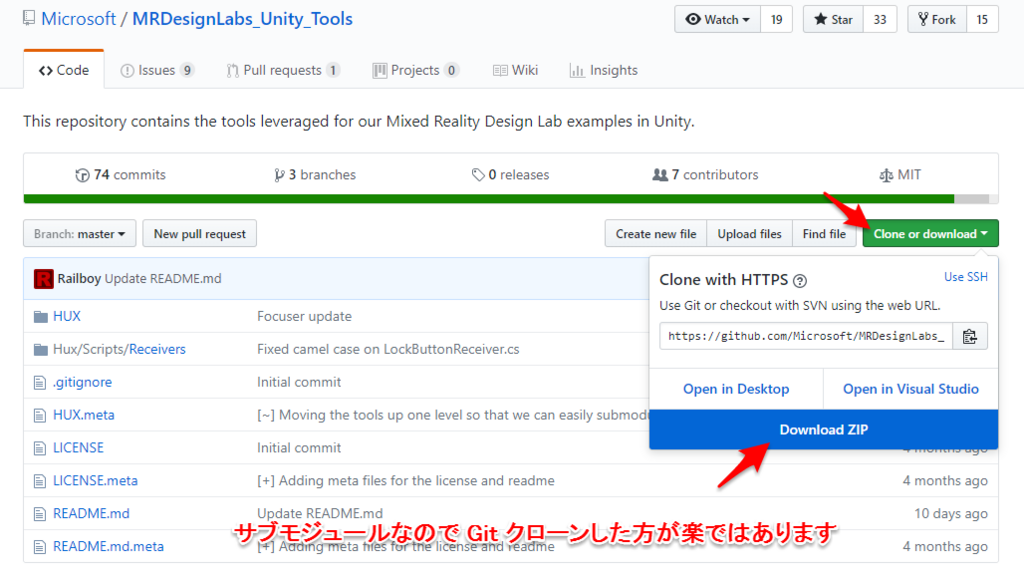Click the Focuser update commit message
The height and width of the screenshot is (572, 1024).
coord(304,317)
